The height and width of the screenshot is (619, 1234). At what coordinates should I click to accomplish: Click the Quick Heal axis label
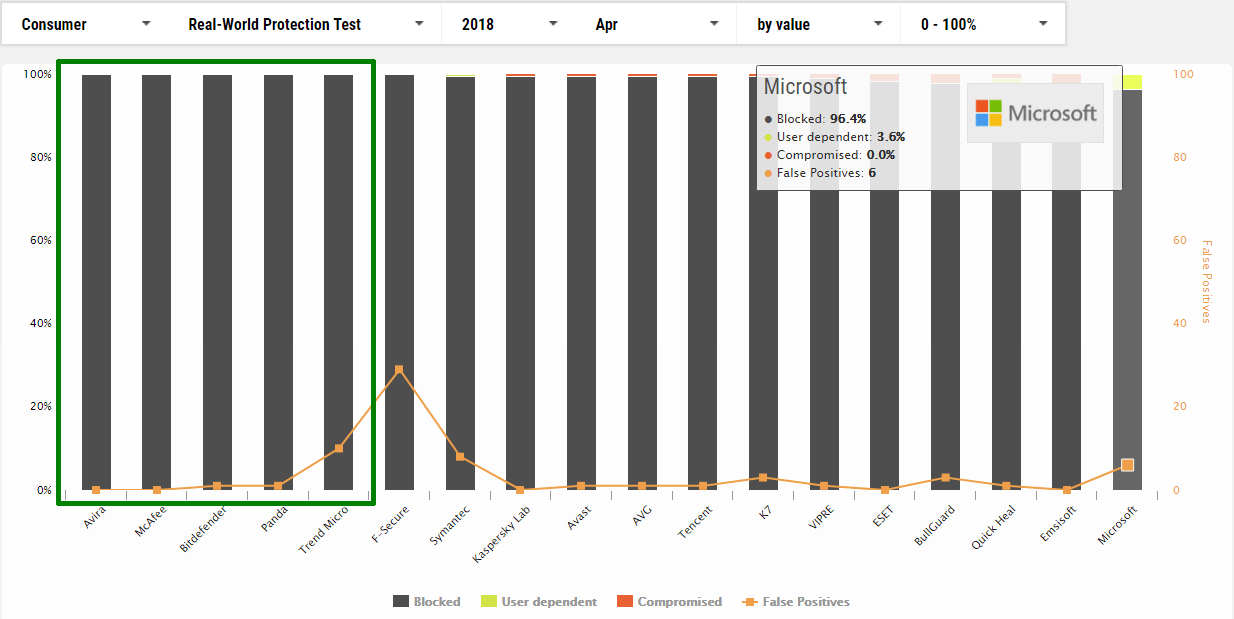[x=994, y=527]
